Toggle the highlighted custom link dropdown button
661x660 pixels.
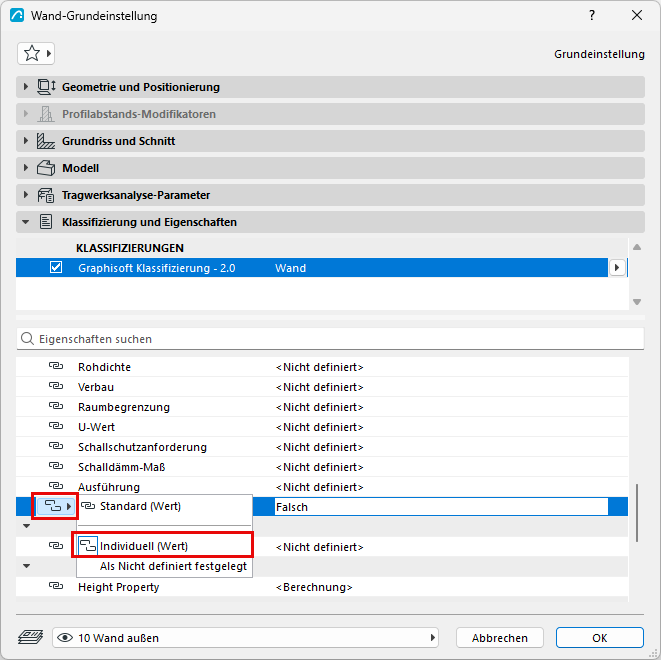click(55, 506)
